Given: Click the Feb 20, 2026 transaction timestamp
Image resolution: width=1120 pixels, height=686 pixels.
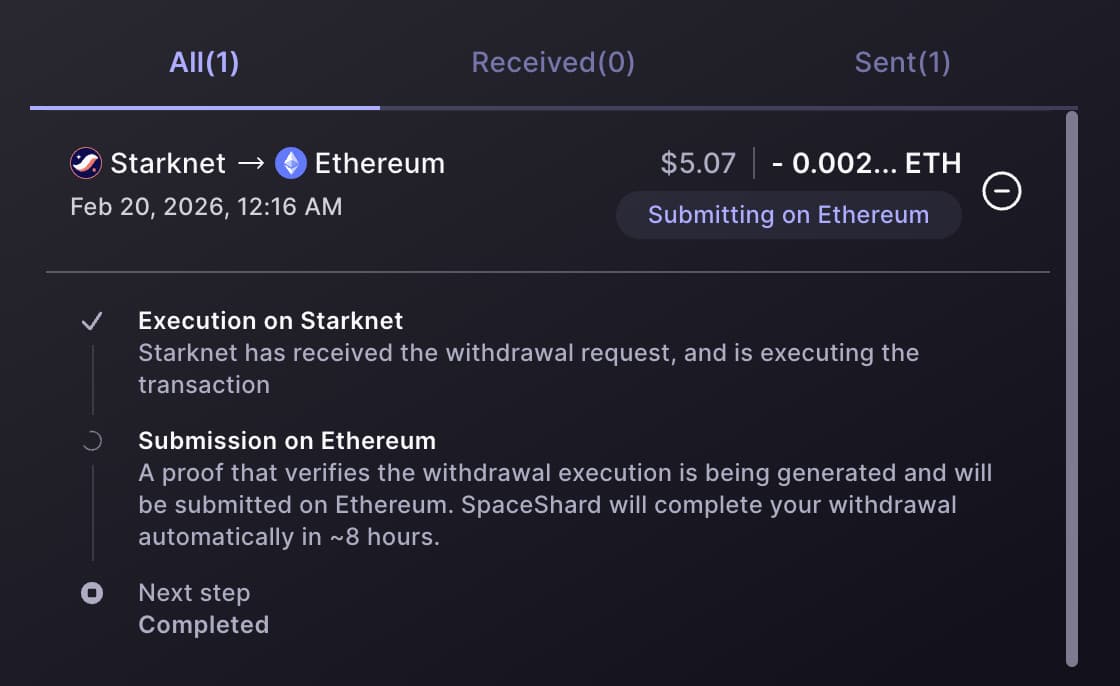Looking at the screenshot, I should [206, 207].
